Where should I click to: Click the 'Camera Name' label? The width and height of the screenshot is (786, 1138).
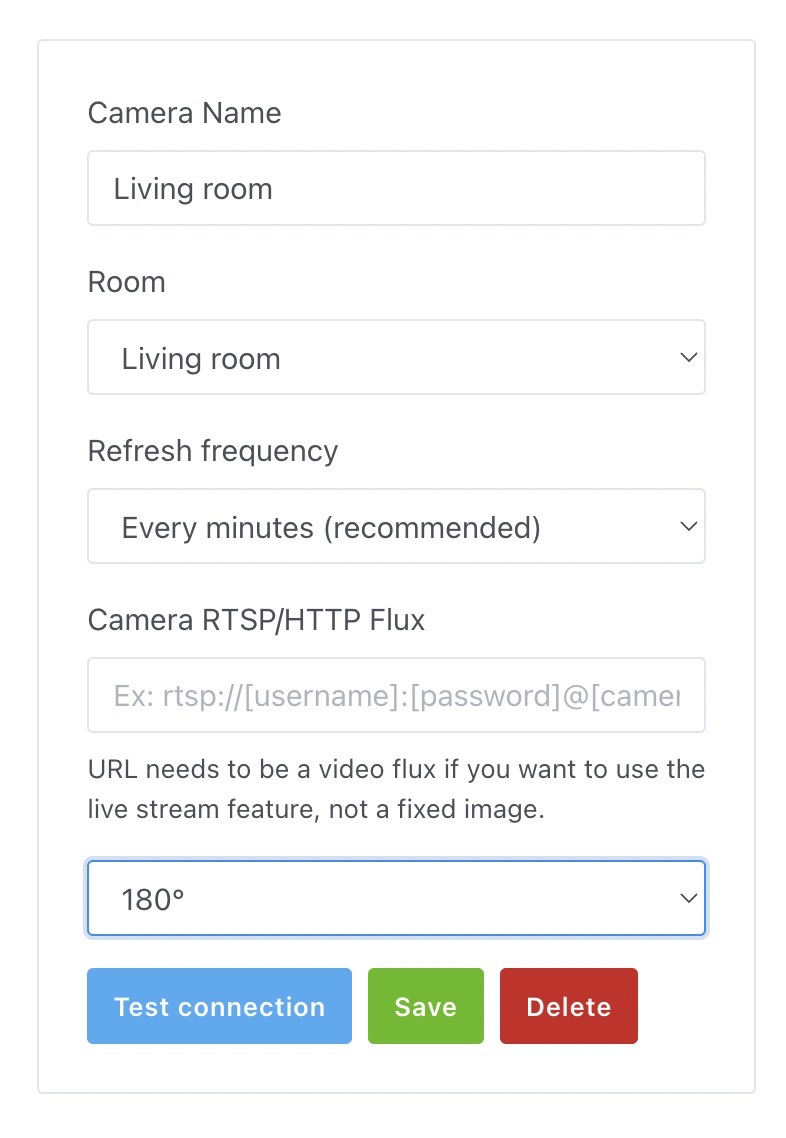(x=184, y=113)
